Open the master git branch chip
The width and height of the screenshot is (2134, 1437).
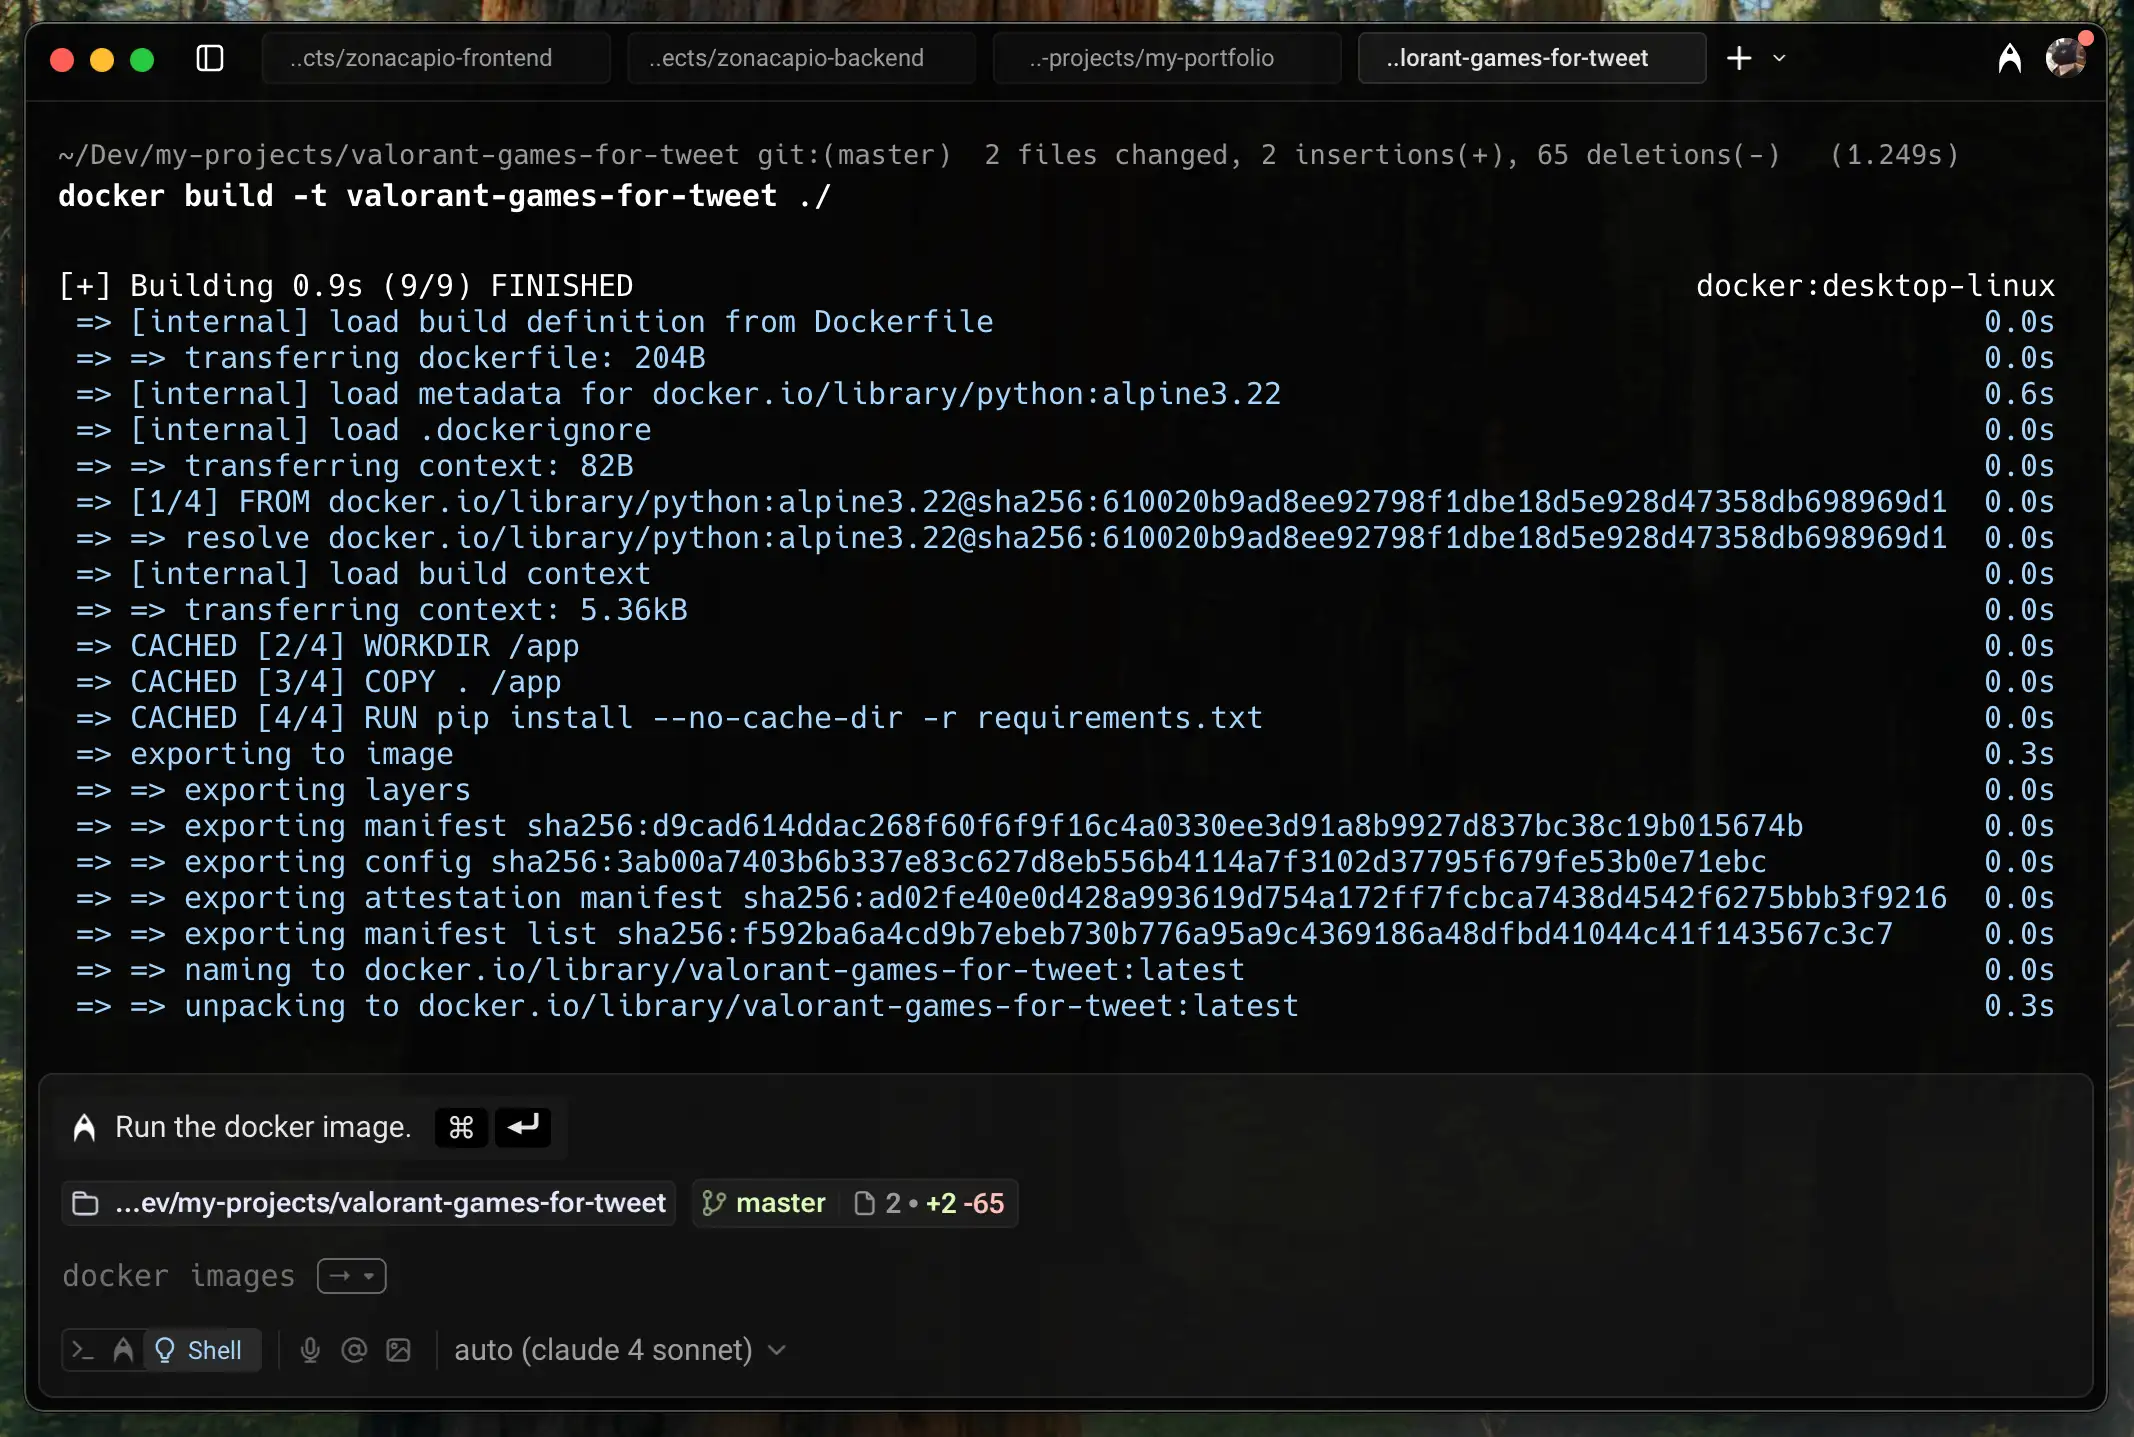point(765,1203)
